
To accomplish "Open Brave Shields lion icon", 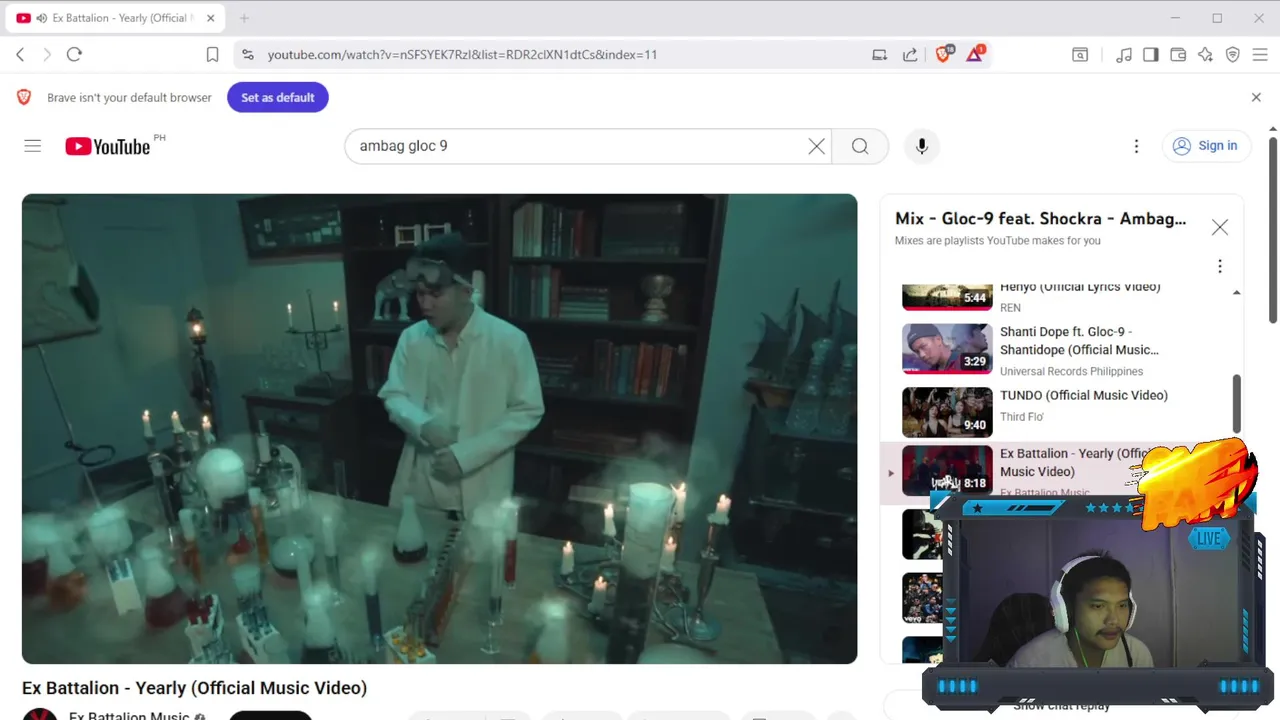I will (x=943, y=54).
